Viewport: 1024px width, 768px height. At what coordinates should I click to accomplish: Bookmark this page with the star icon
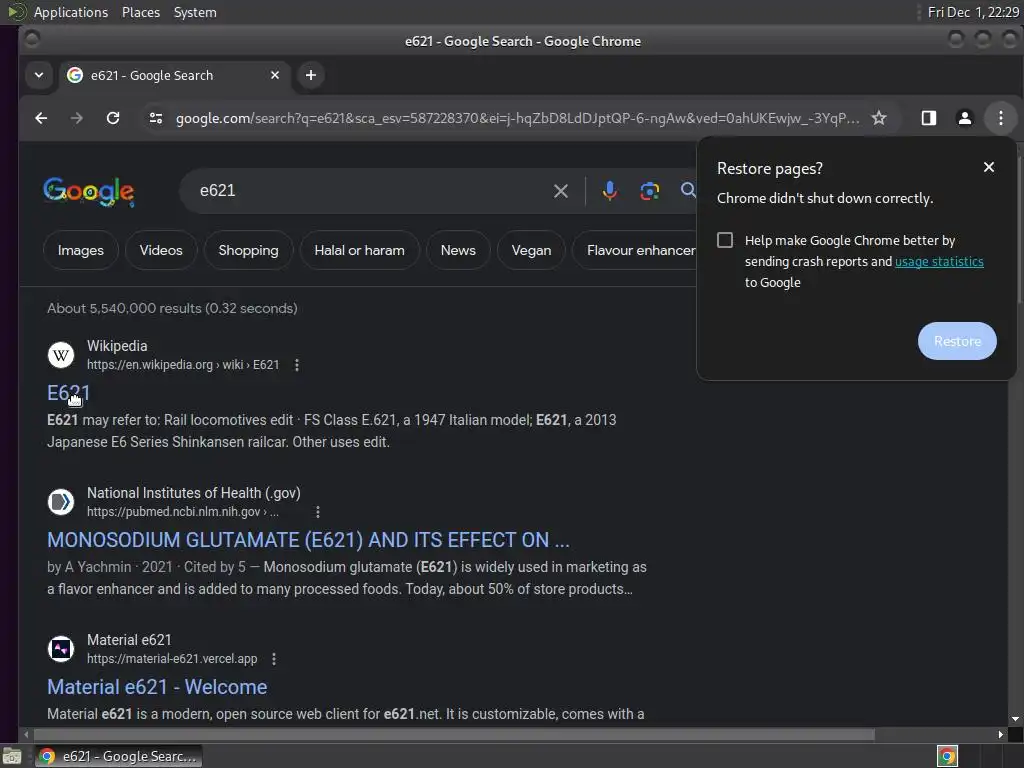tap(879, 118)
